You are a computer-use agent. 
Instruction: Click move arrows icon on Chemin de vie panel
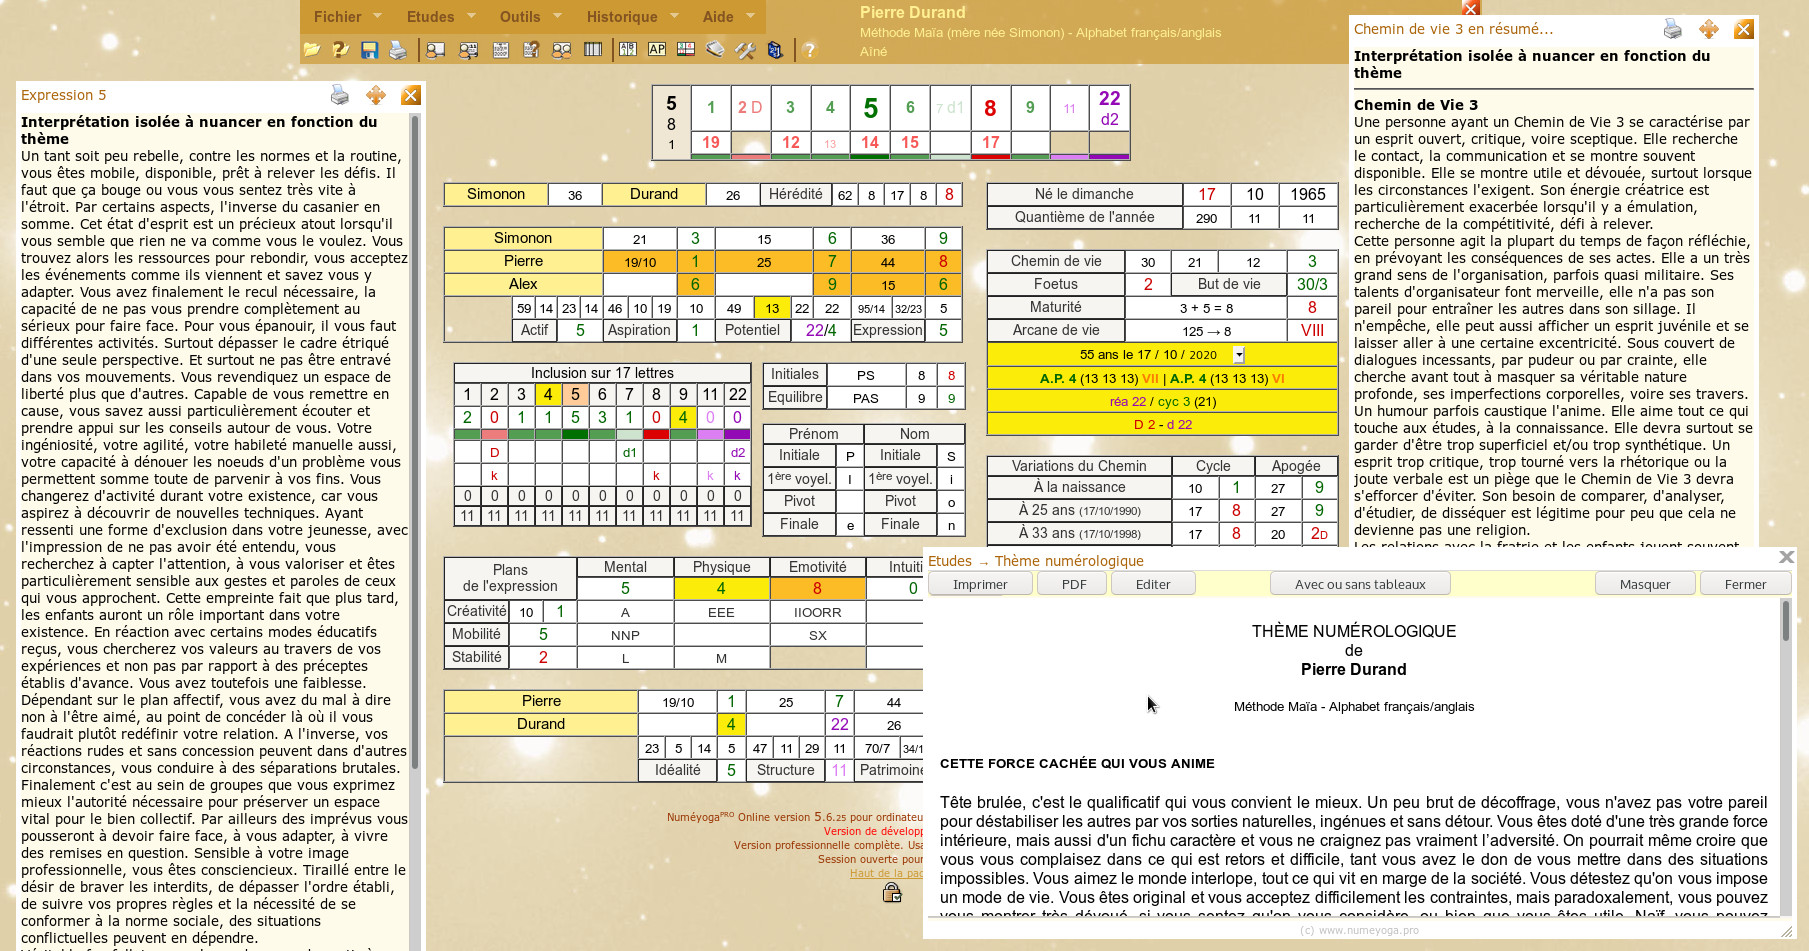click(x=1709, y=29)
